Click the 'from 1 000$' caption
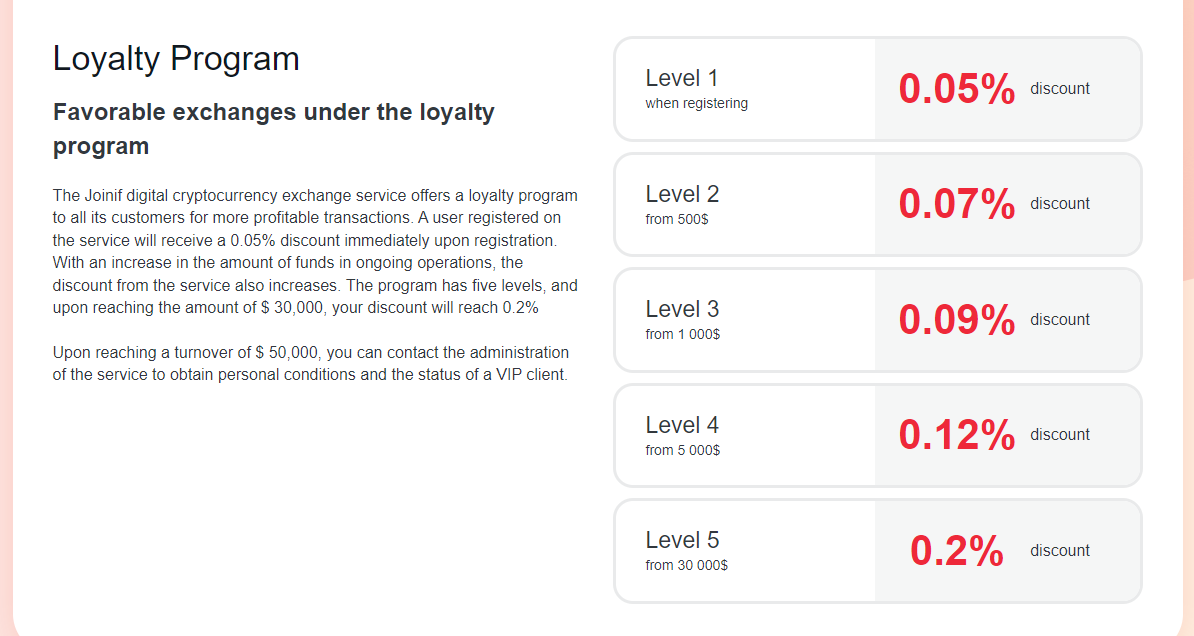 [x=683, y=334]
